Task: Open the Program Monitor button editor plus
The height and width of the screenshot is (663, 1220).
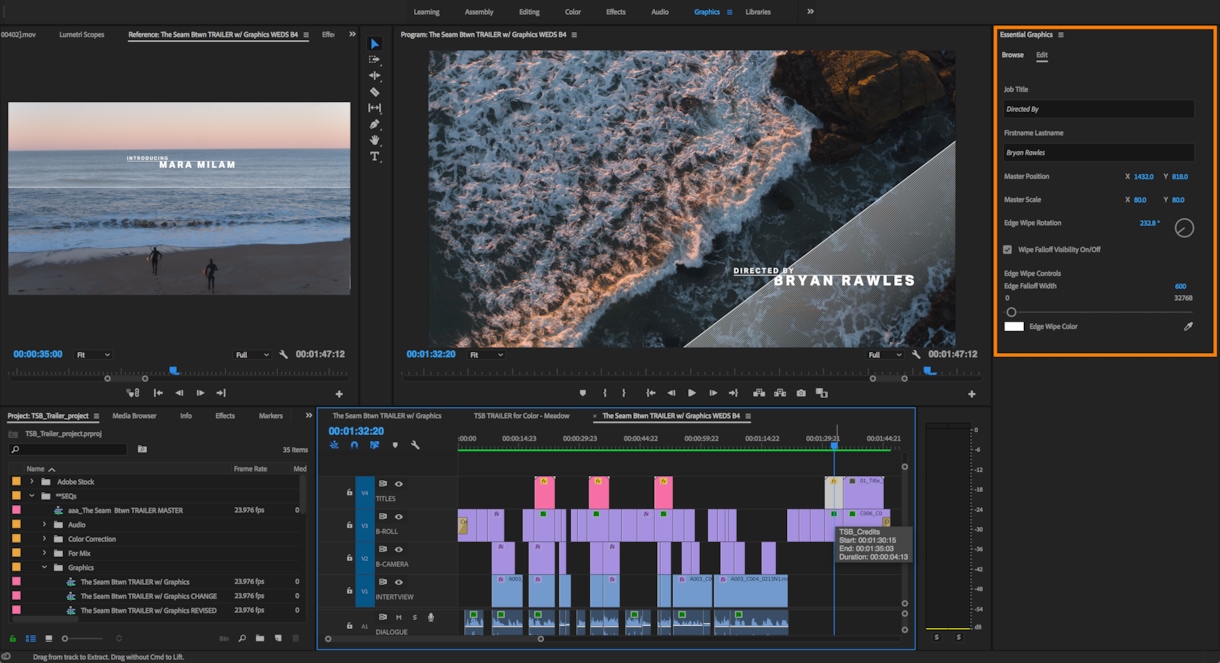Action: (972, 394)
